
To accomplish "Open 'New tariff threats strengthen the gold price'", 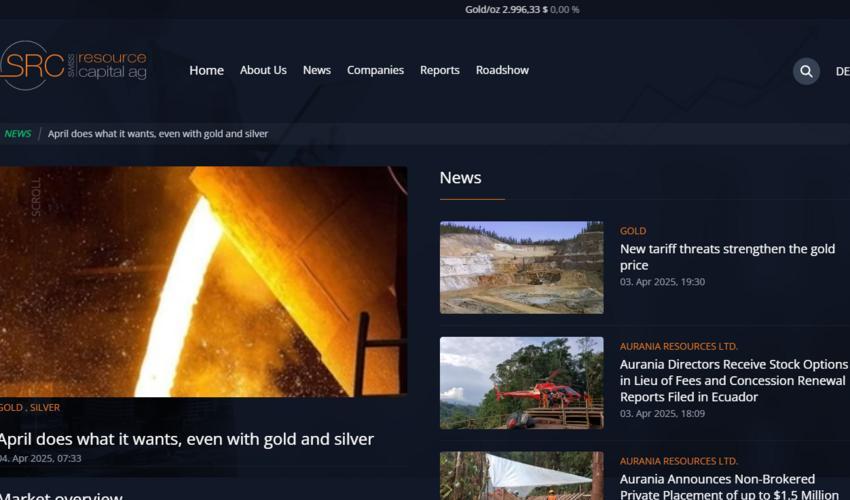I will click(x=727, y=257).
